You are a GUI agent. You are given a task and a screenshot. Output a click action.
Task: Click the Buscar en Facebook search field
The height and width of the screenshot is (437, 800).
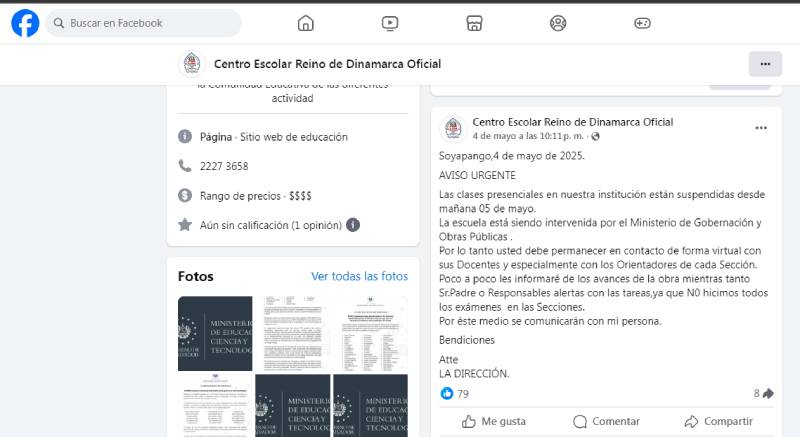pos(150,23)
